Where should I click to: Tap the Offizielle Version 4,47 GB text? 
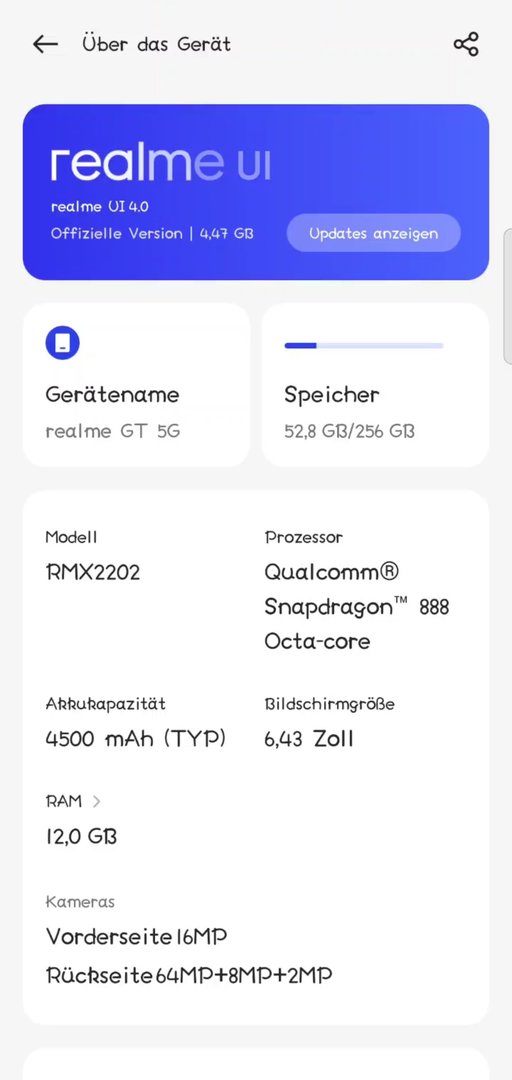click(x=152, y=233)
